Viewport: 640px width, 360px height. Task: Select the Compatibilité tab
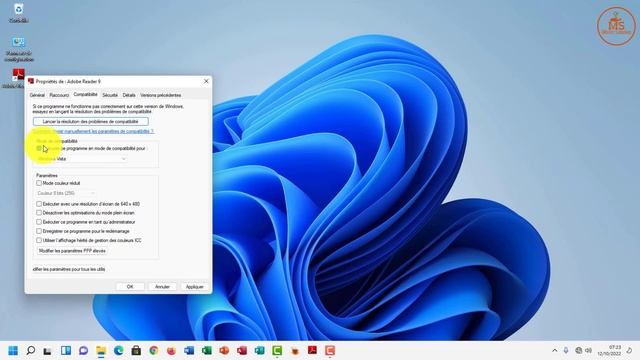[85, 94]
